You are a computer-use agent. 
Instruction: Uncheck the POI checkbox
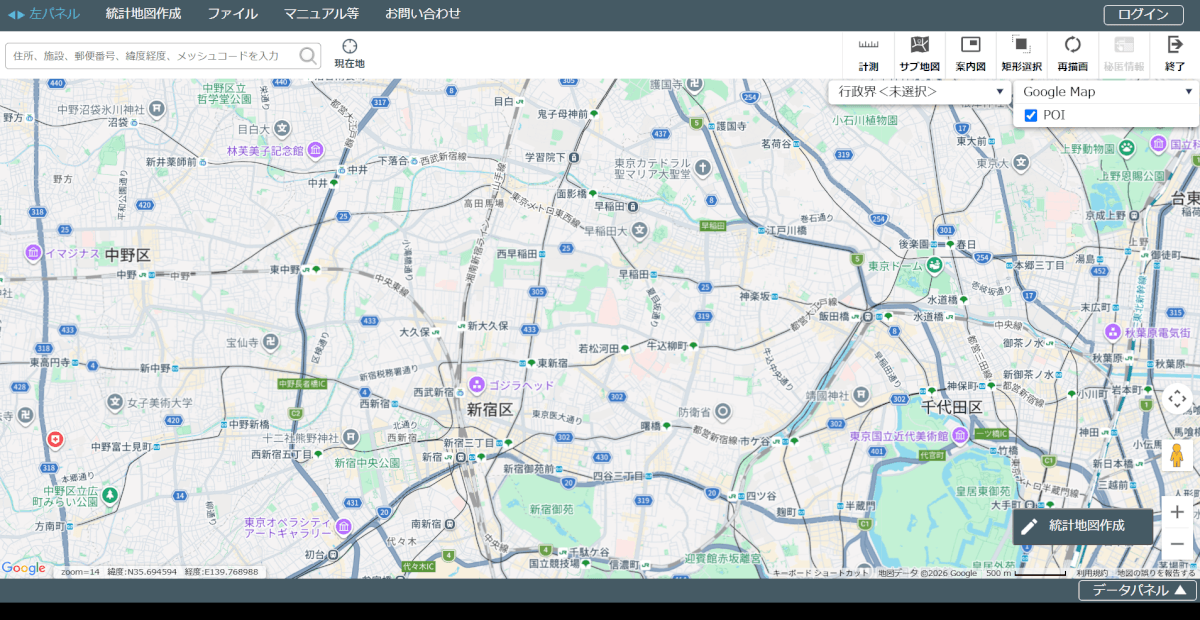[x=1031, y=115]
